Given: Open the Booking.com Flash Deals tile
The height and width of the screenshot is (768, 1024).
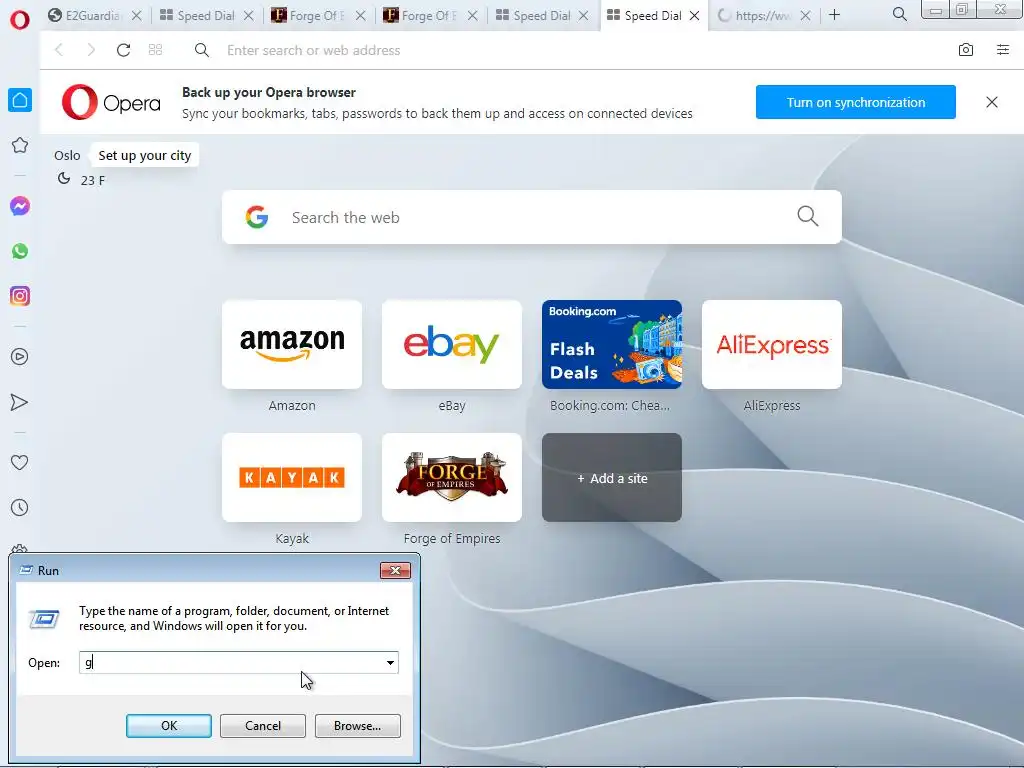Looking at the screenshot, I should click(x=612, y=344).
